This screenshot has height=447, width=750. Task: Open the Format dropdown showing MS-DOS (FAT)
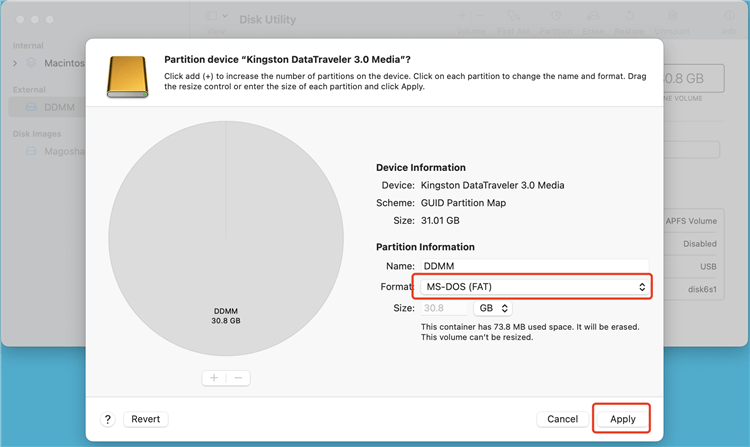tap(532, 287)
